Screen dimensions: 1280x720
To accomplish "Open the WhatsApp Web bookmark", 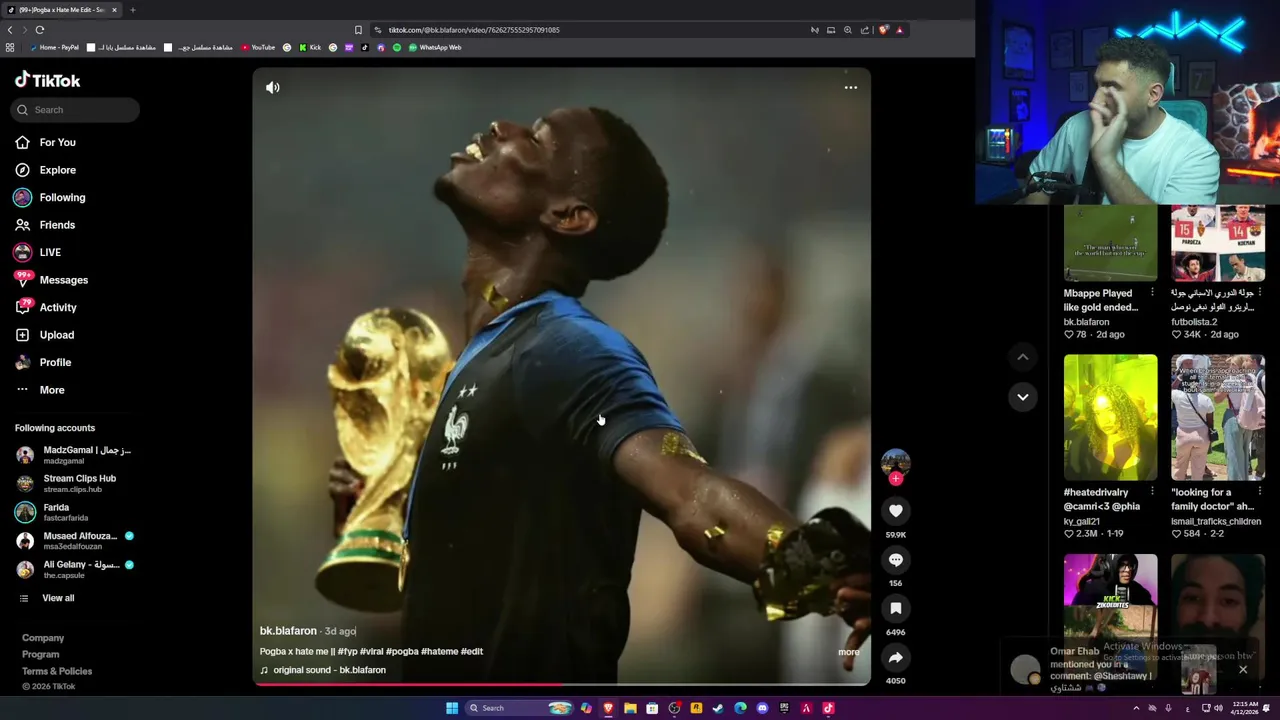I will tap(435, 47).
